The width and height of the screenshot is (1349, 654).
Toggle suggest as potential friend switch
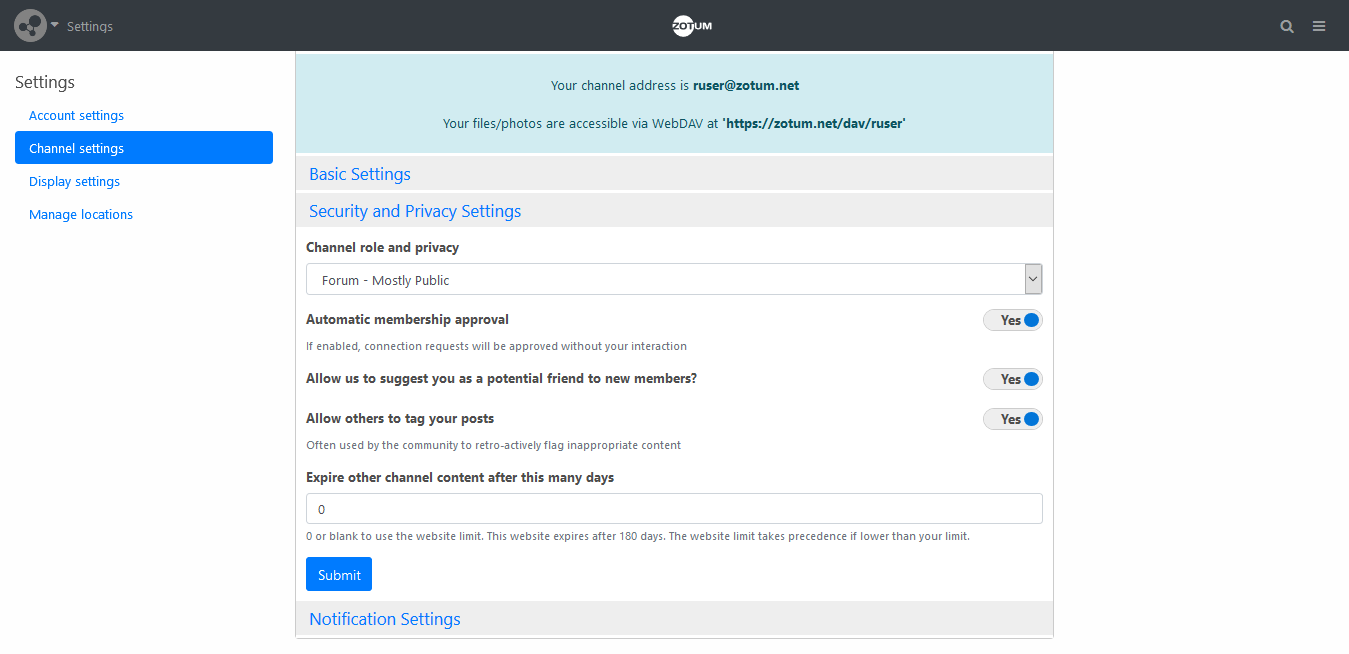coord(1013,379)
